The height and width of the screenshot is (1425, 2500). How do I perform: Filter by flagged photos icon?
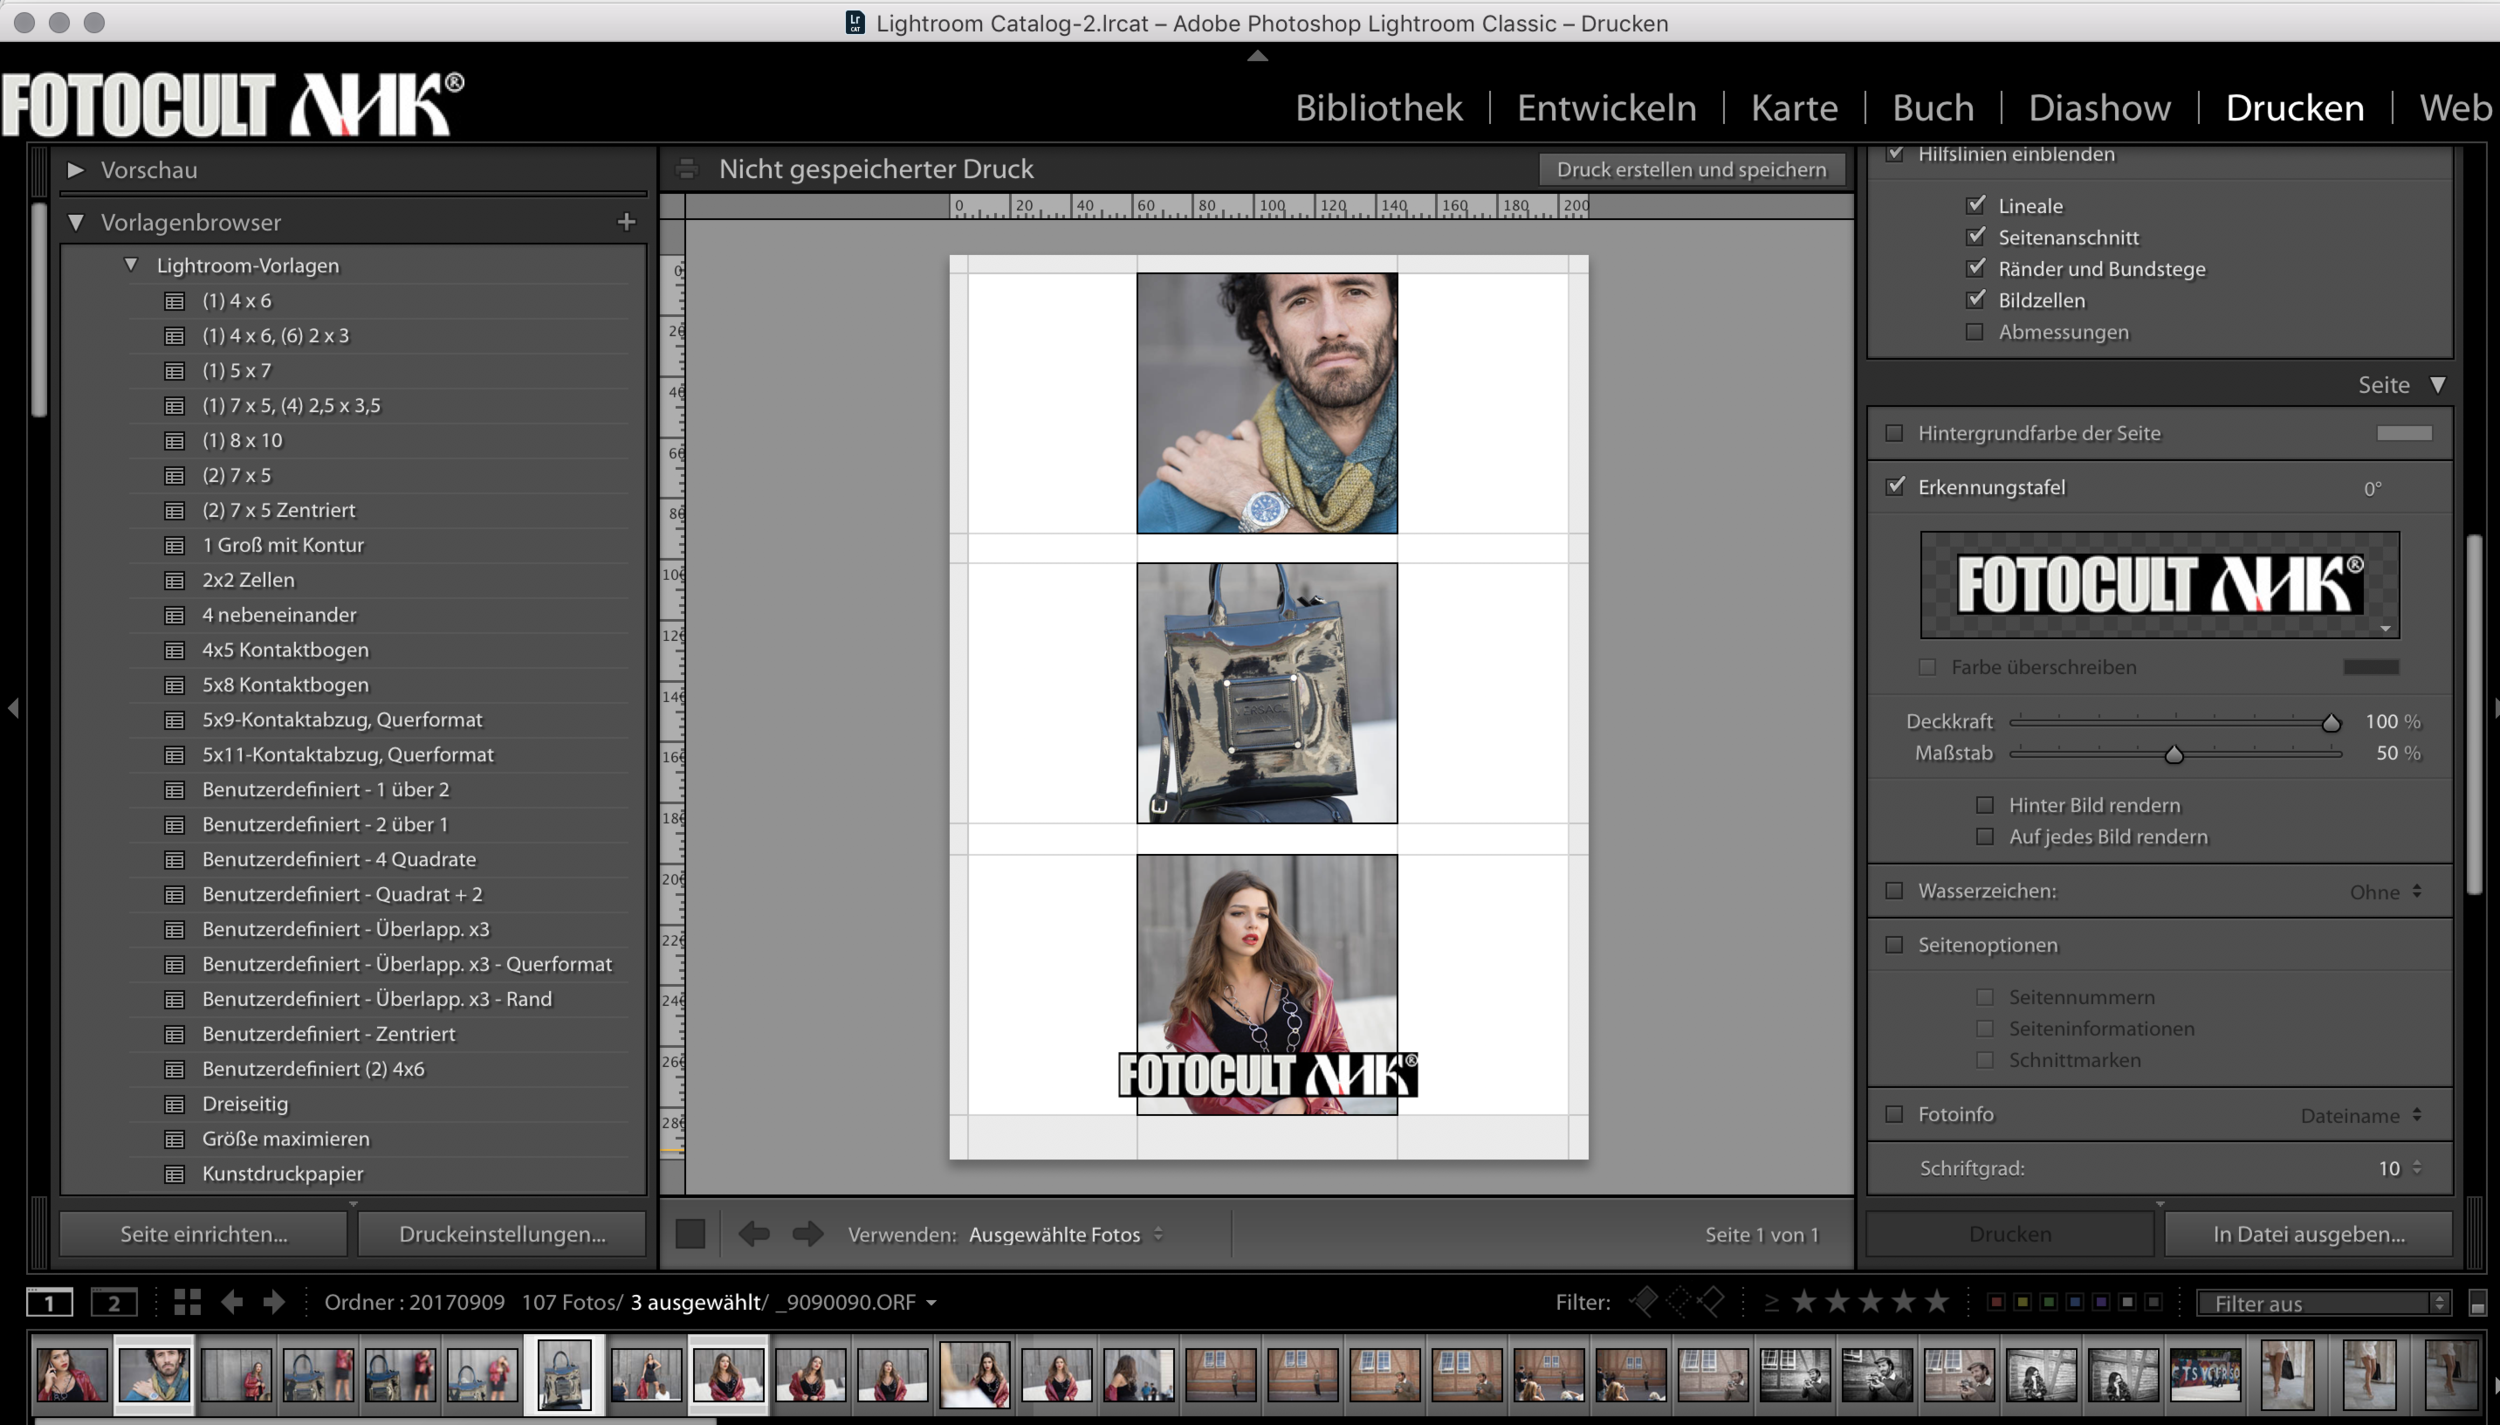(x=1644, y=1302)
